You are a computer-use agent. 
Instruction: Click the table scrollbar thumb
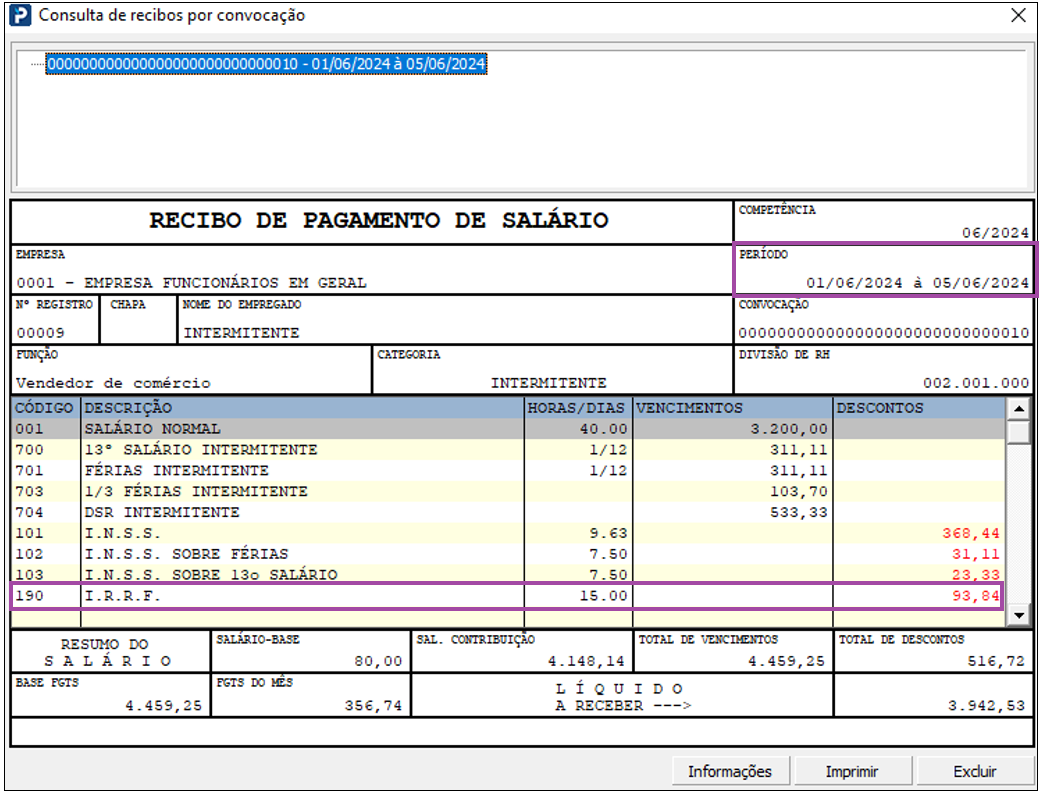1019,431
